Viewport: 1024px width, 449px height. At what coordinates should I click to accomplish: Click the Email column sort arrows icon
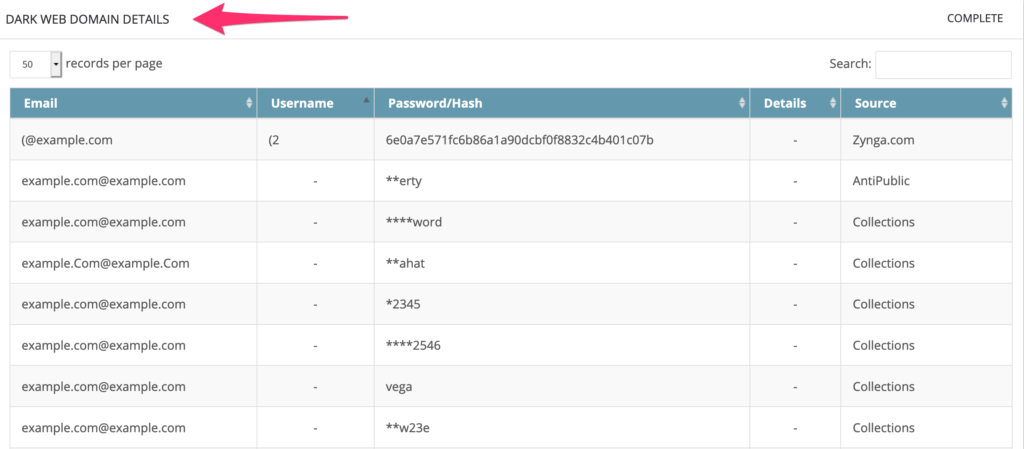(x=249, y=103)
